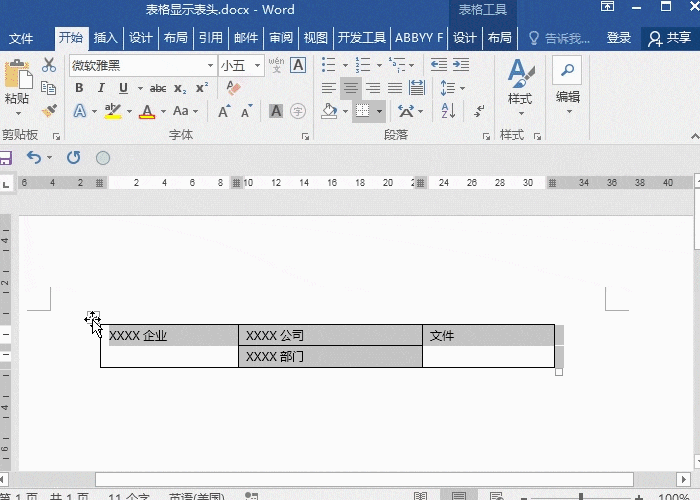Click the Sort A-Z icon
Viewport: 700px width, 500px height.
click(x=448, y=110)
